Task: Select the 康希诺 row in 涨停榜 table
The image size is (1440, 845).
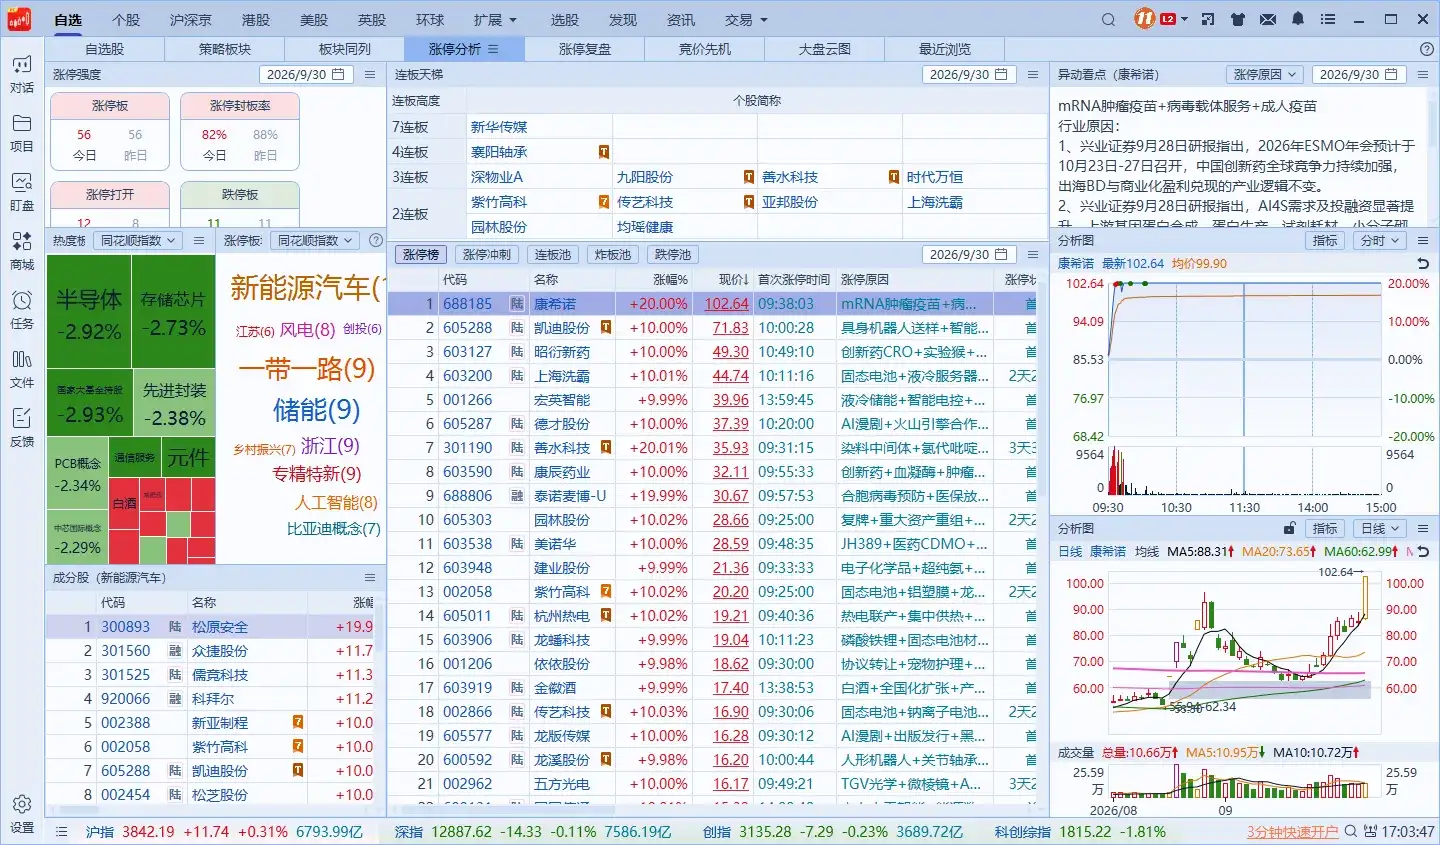Action: [x=712, y=303]
